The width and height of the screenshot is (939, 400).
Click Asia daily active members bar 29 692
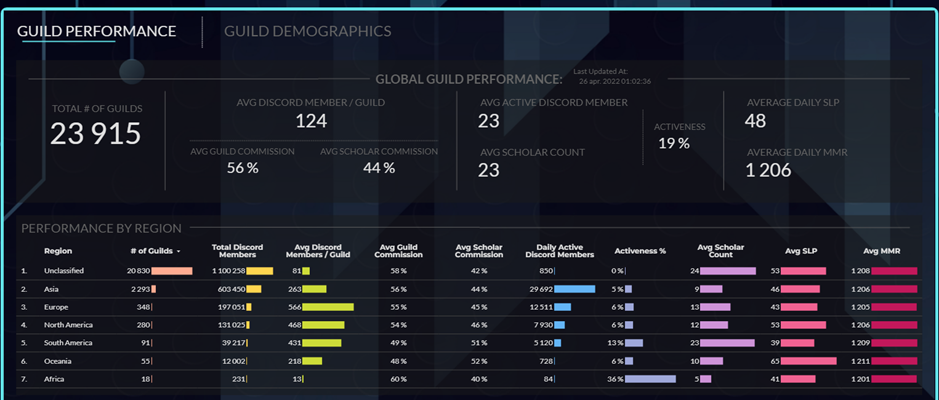click(x=575, y=289)
